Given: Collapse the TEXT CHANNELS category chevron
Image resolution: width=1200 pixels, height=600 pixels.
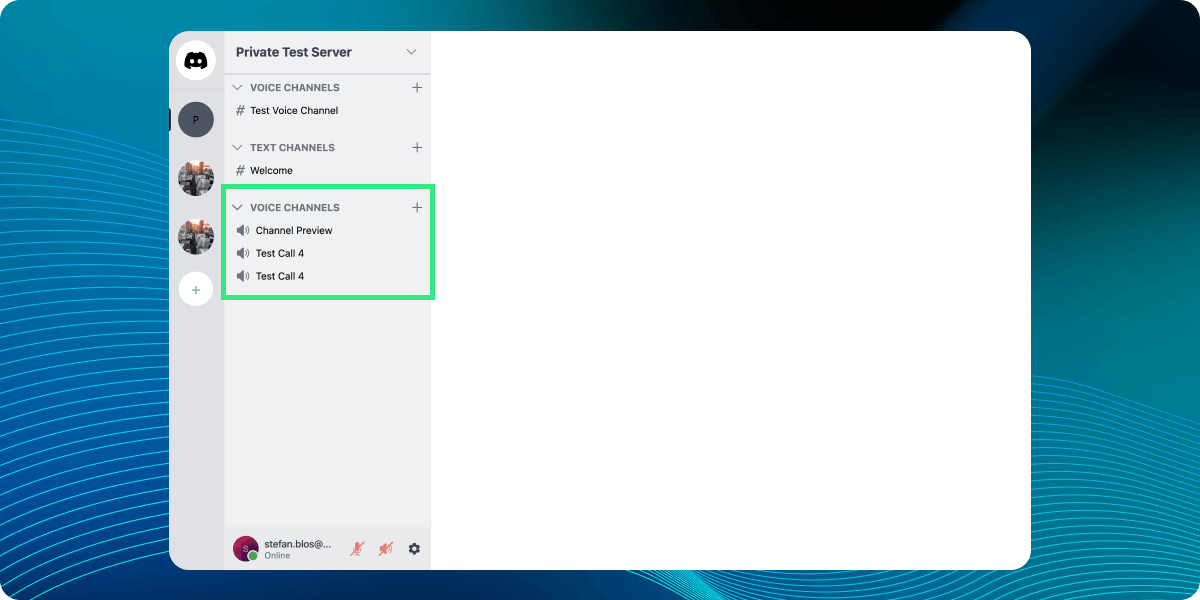Looking at the screenshot, I should [238, 147].
